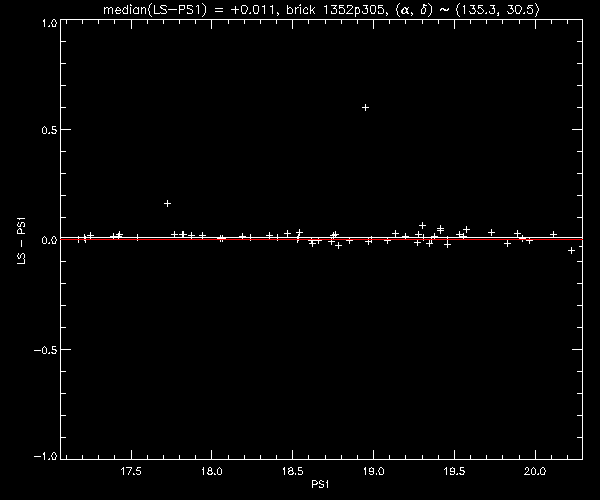Click x-axis tick label 19.5

454,471
